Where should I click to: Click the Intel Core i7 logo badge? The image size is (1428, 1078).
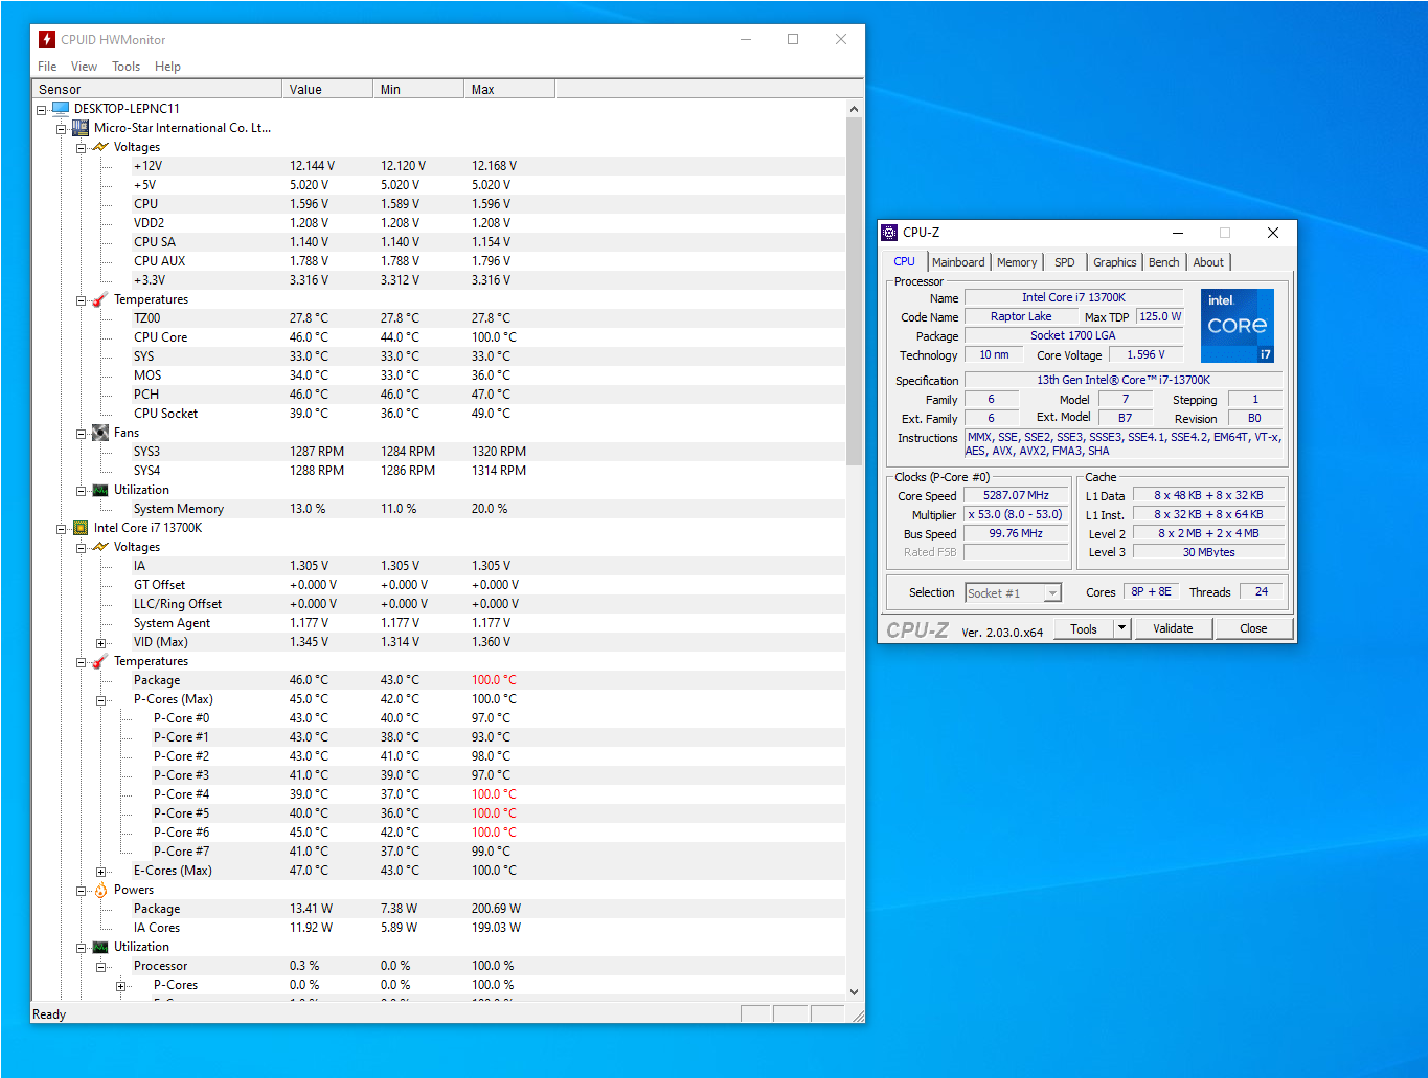pyautogui.click(x=1237, y=325)
